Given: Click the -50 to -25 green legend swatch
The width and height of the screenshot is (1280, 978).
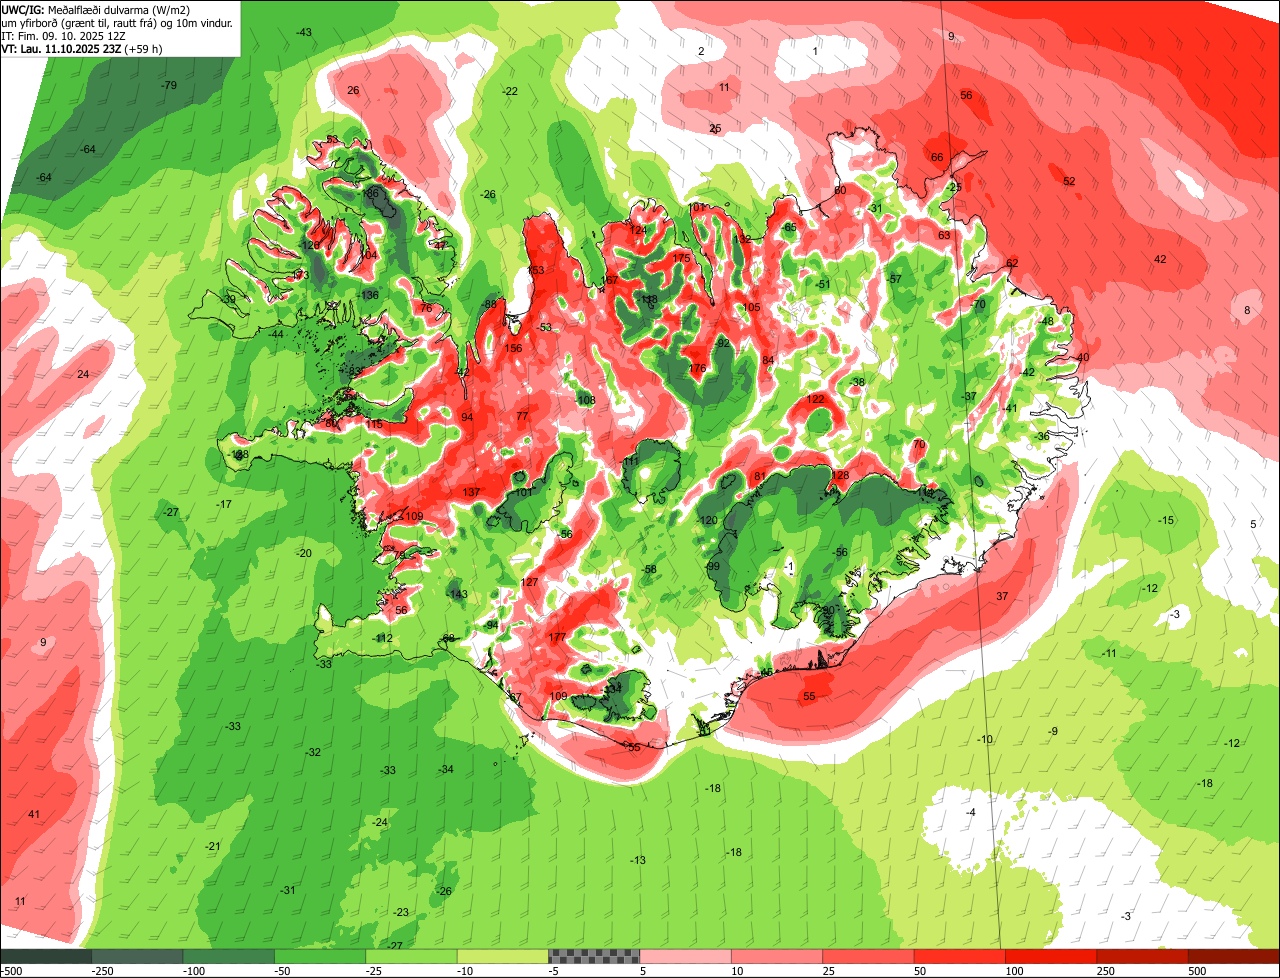Looking at the screenshot, I should pyautogui.click(x=320, y=956).
